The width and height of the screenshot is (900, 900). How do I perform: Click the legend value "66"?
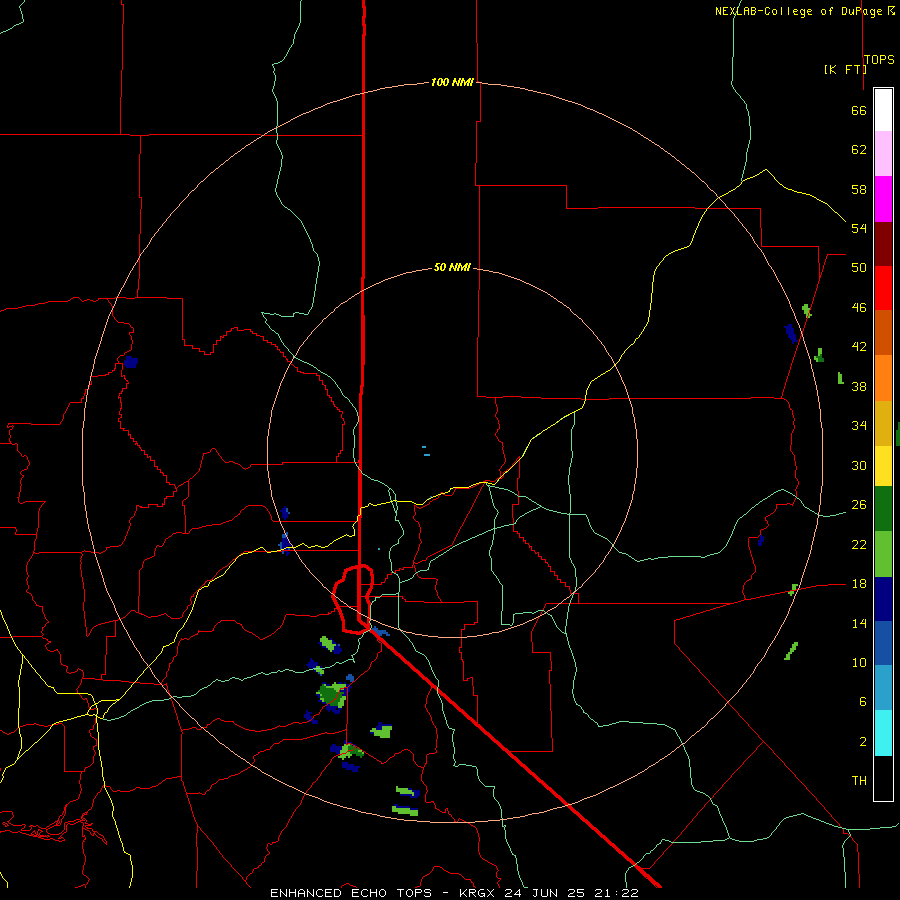859,110
